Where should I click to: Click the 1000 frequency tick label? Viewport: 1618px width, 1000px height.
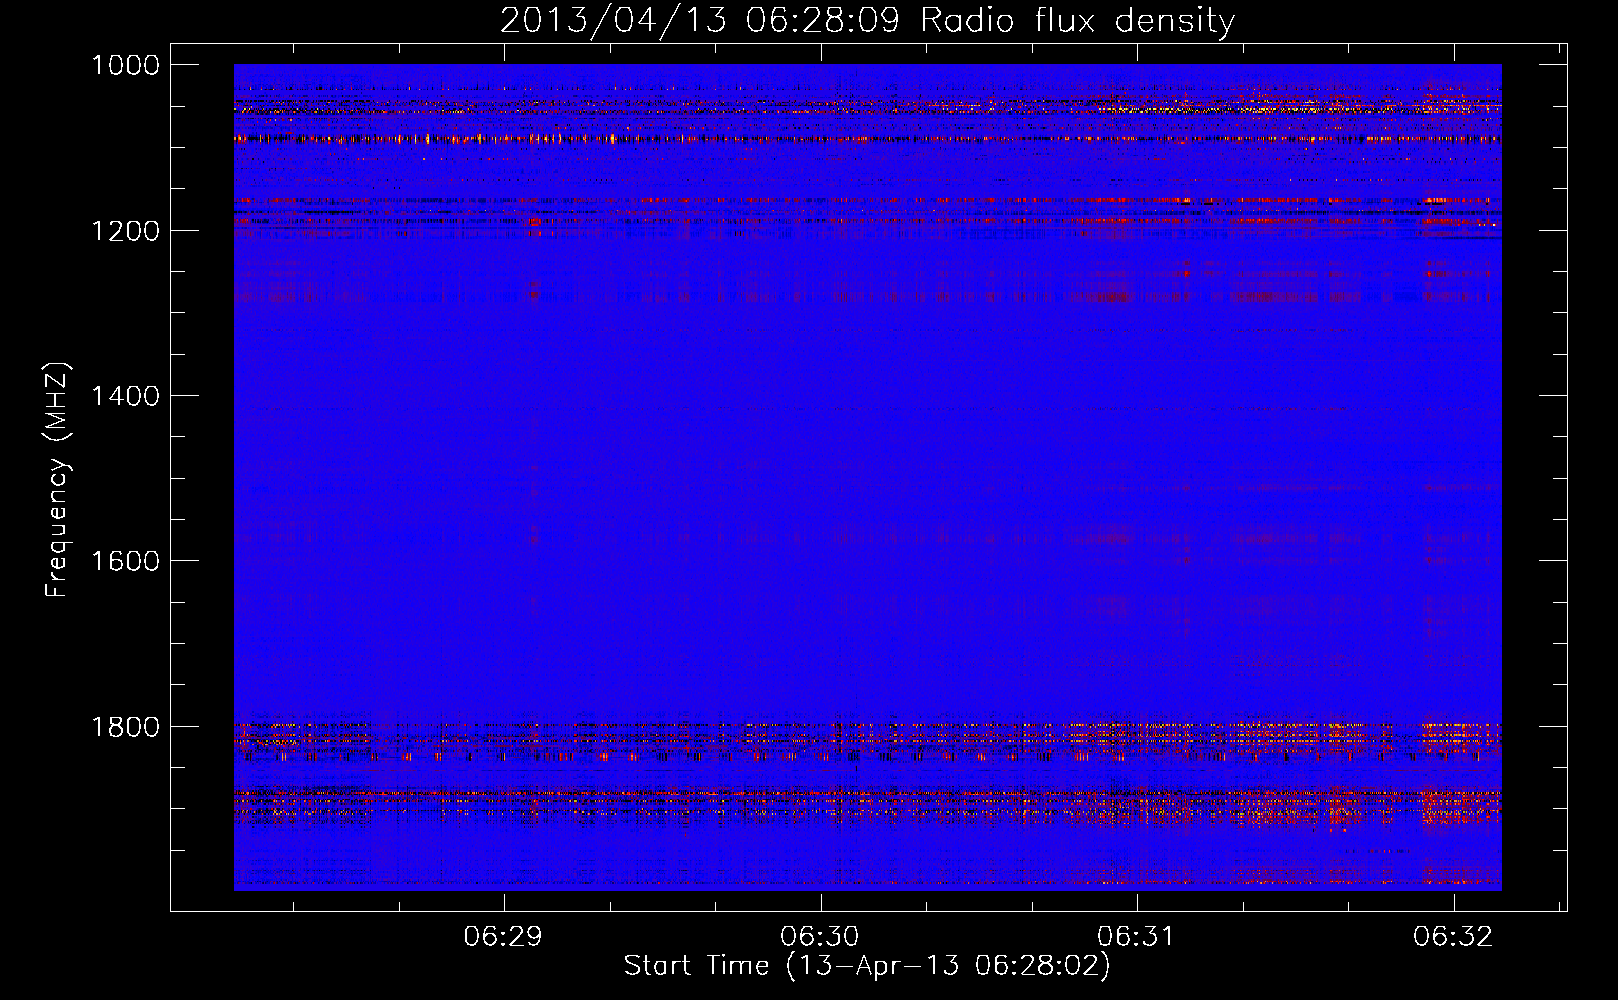[125, 65]
